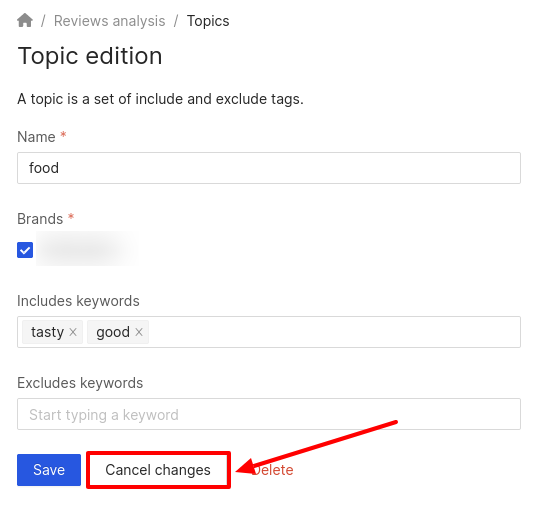Image resolution: width=540 pixels, height=512 pixels.
Task: Select the 'good' keyword chip
Action: coord(113,332)
